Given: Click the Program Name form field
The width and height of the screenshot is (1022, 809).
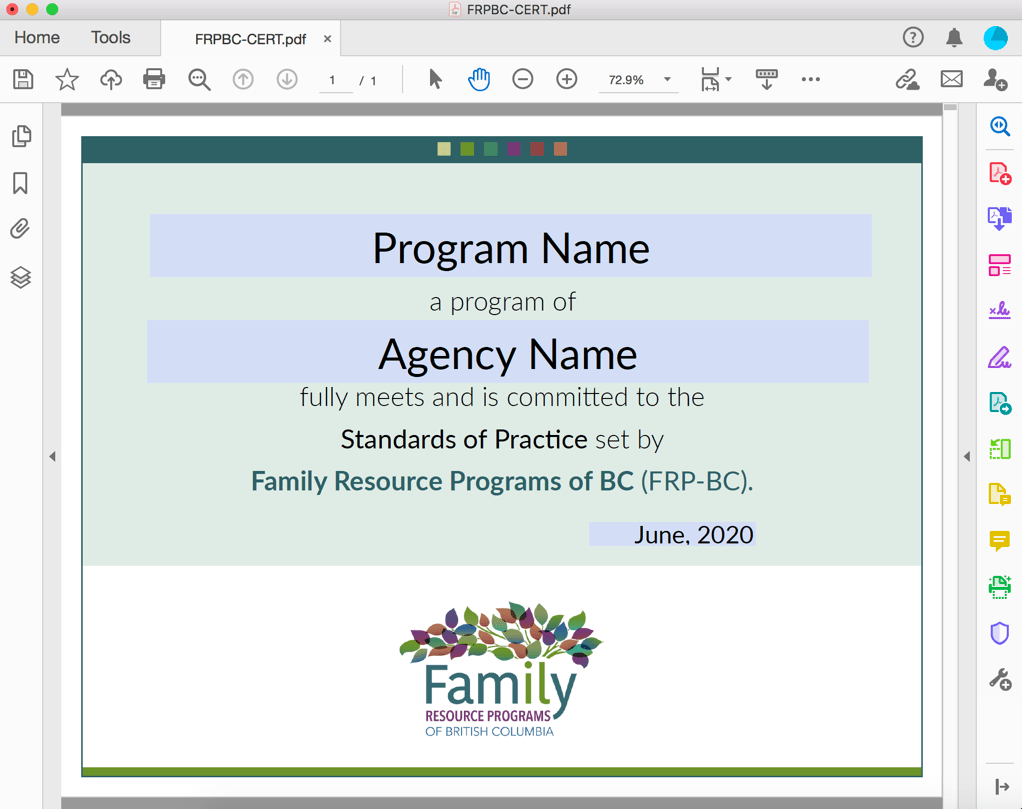Looking at the screenshot, I should pyautogui.click(x=510, y=246).
